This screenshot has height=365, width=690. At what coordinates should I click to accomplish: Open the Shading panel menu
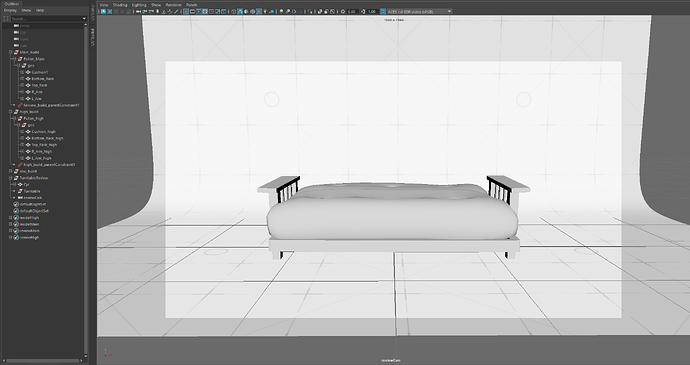pyautogui.click(x=120, y=5)
